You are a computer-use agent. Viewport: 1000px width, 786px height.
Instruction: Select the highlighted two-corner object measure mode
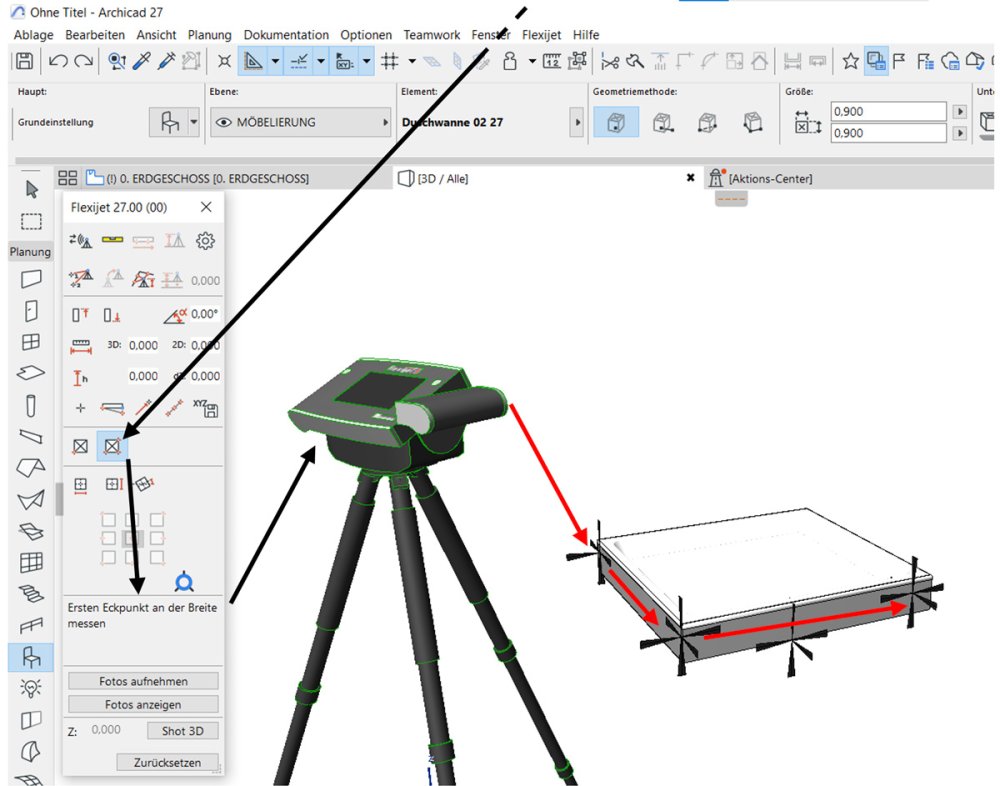(x=112, y=446)
